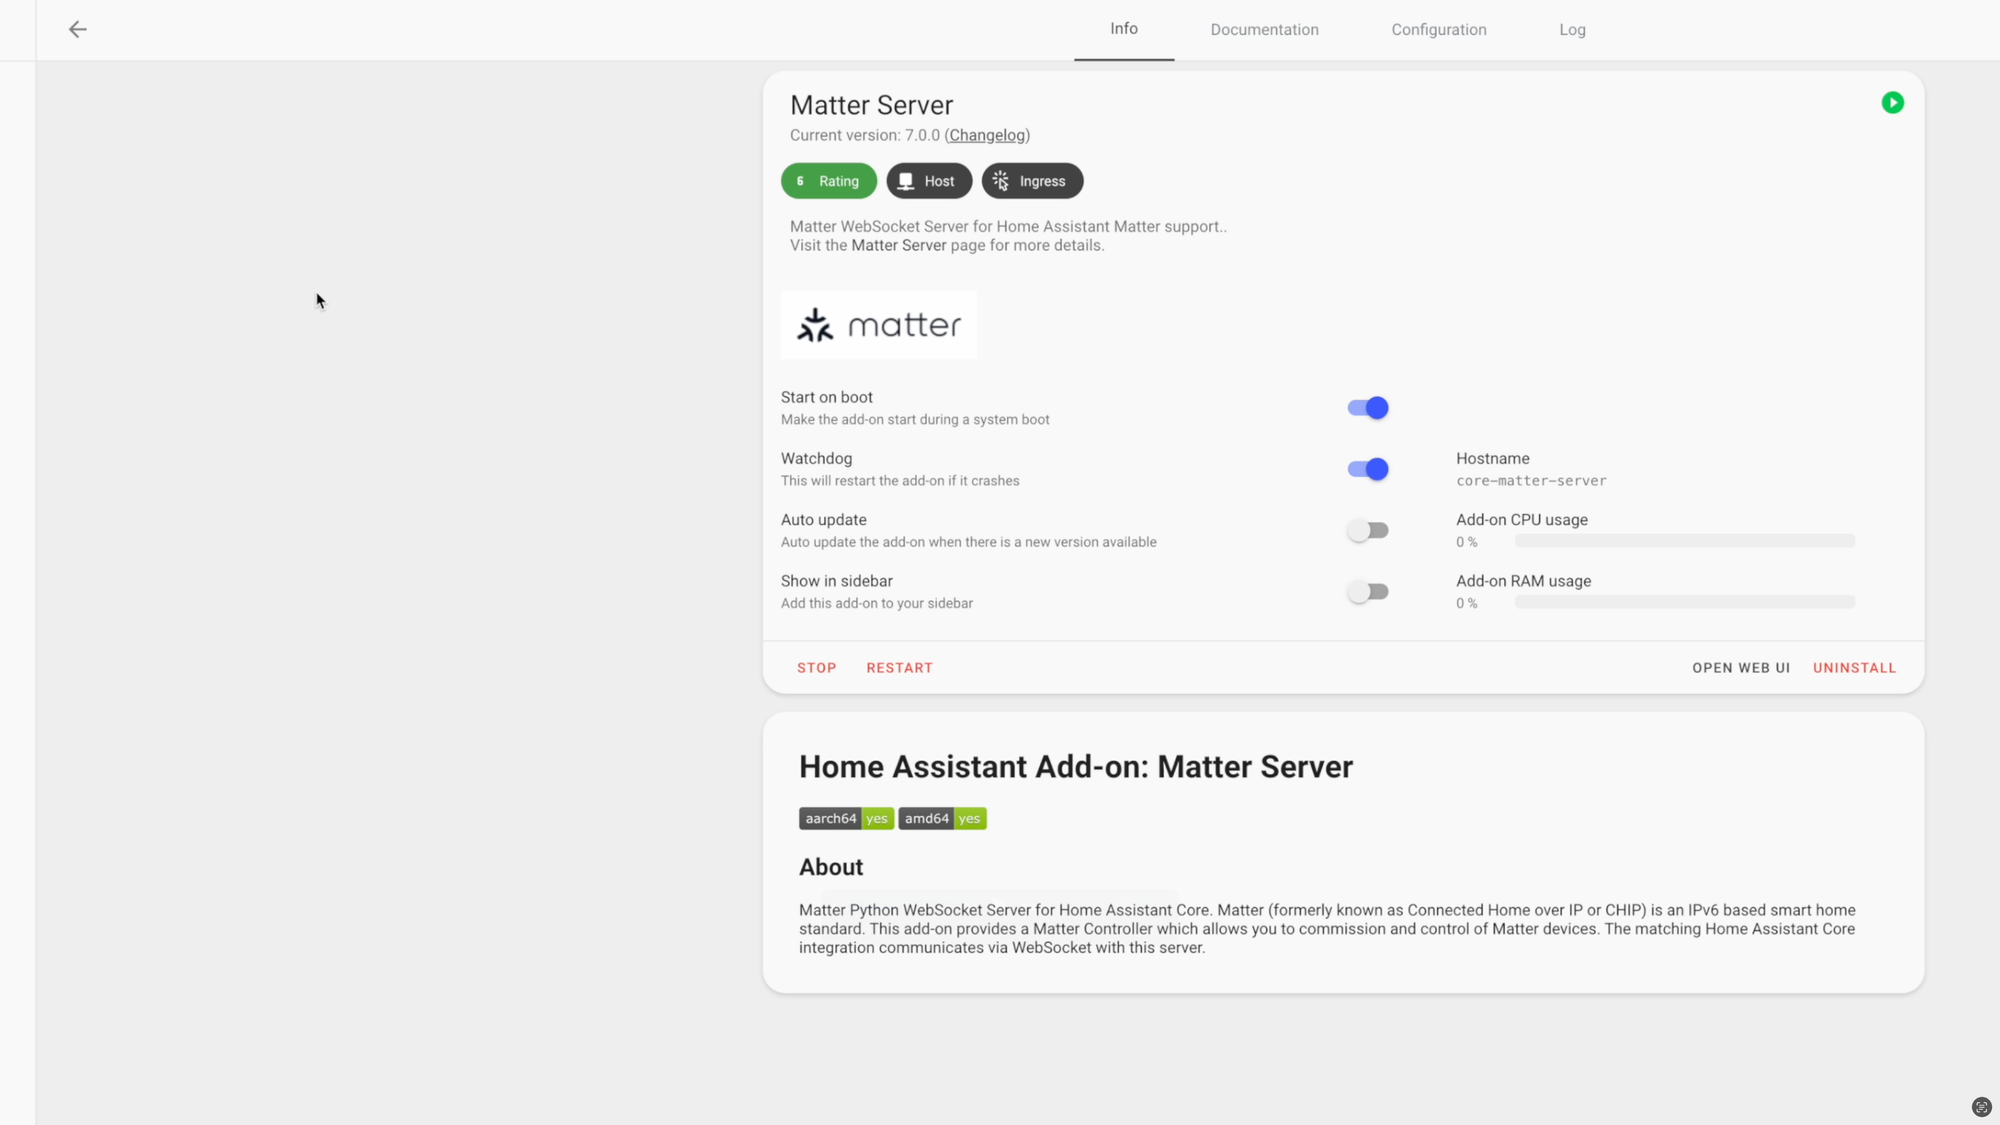Screen dimensions: 2000x1125
Task: Click the amd64 yes badge
Action: (942, 818)
